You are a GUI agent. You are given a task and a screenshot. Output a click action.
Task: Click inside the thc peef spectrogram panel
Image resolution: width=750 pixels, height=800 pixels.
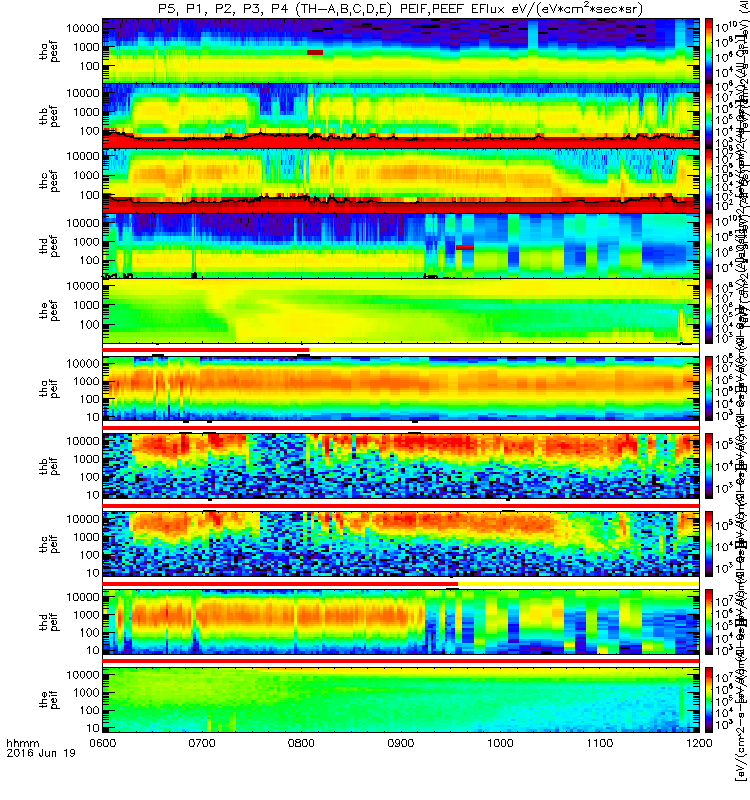coord(401,181)
